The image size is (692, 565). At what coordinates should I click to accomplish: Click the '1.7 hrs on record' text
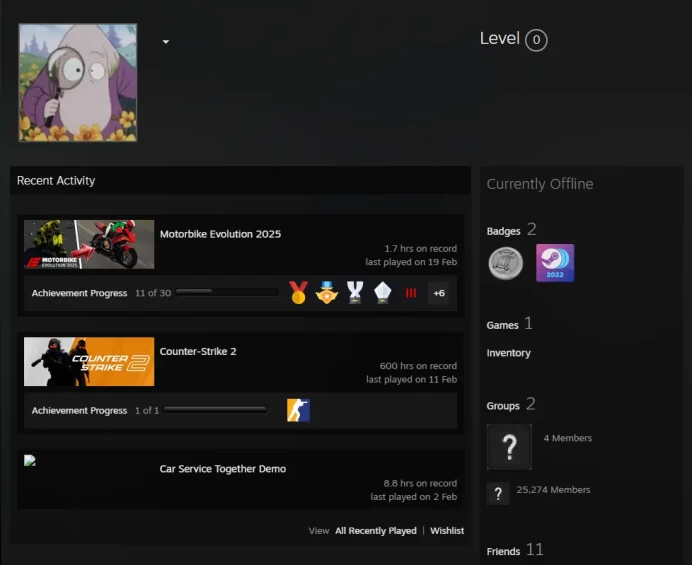pos(421,249)
